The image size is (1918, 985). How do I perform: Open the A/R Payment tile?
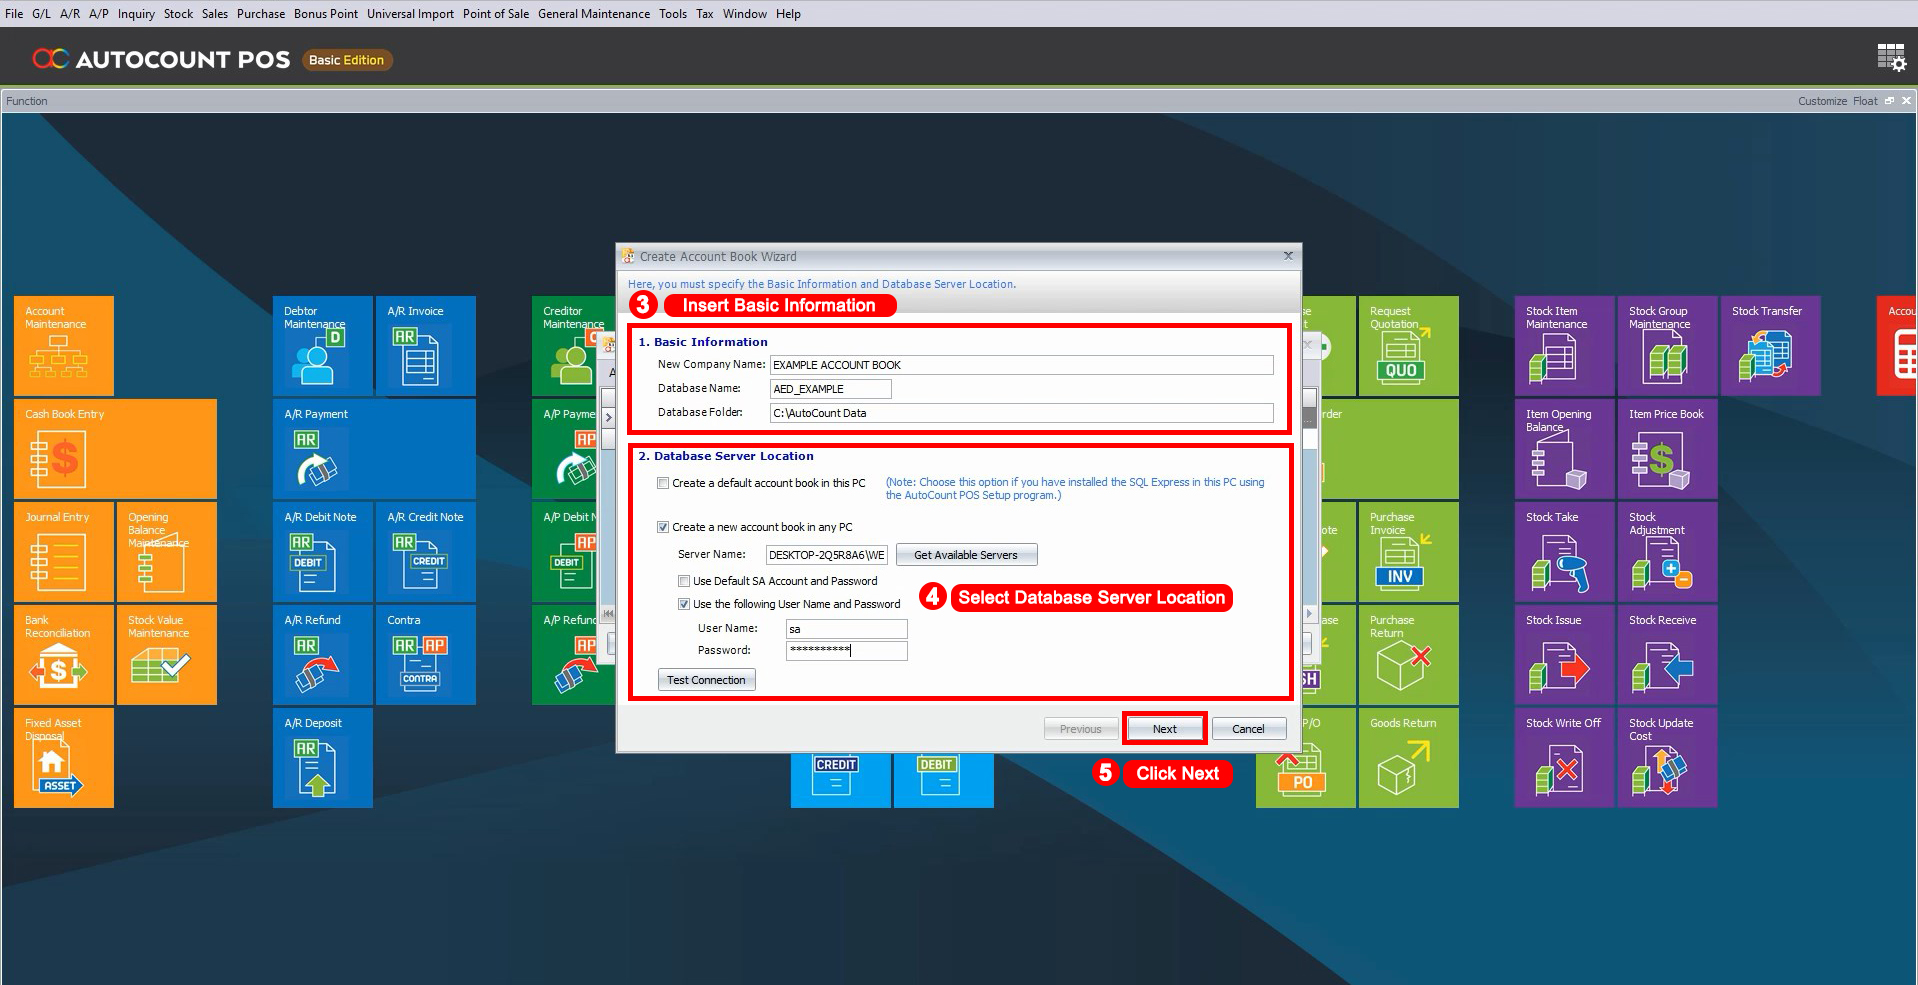[374, 449]
